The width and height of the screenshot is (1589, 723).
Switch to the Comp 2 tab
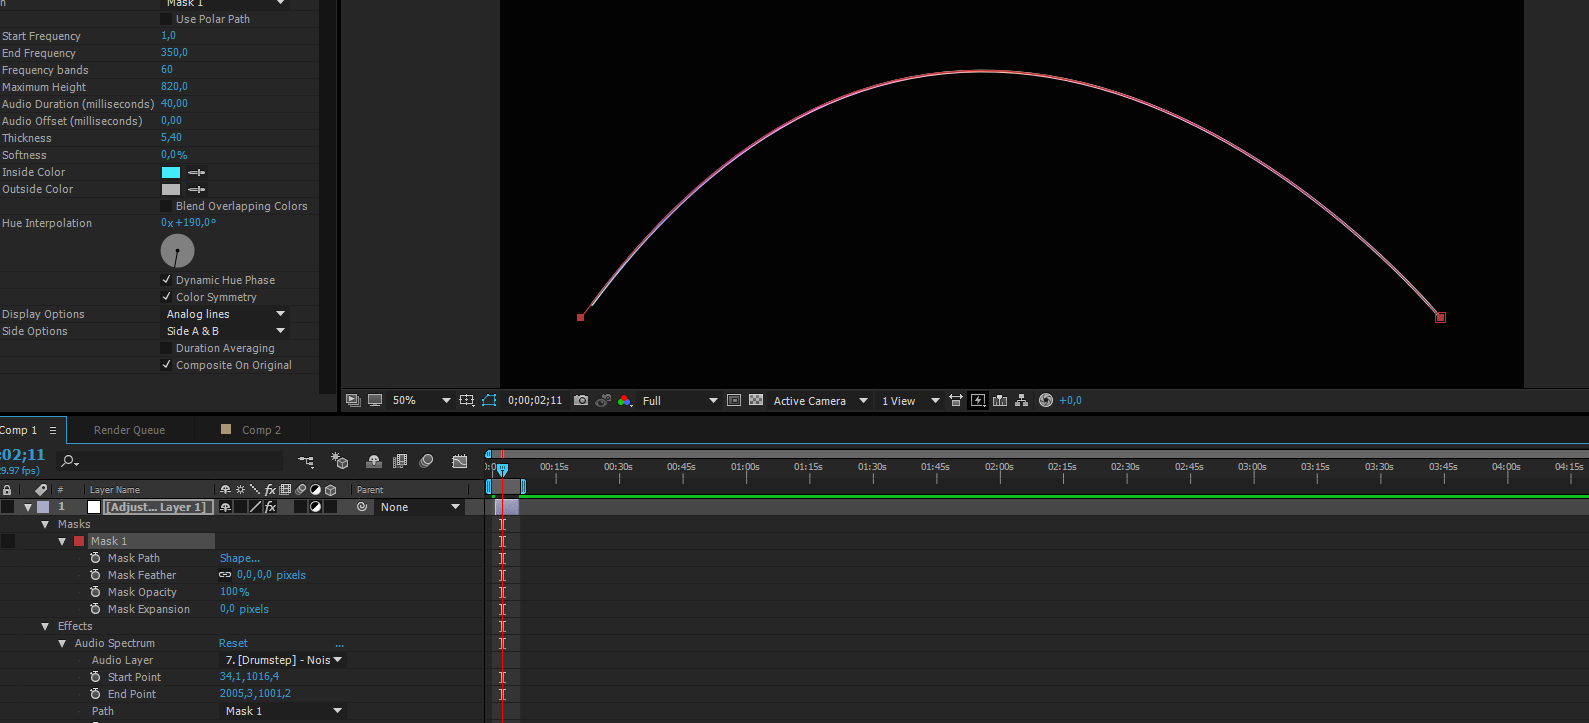[x=260, y=430]
